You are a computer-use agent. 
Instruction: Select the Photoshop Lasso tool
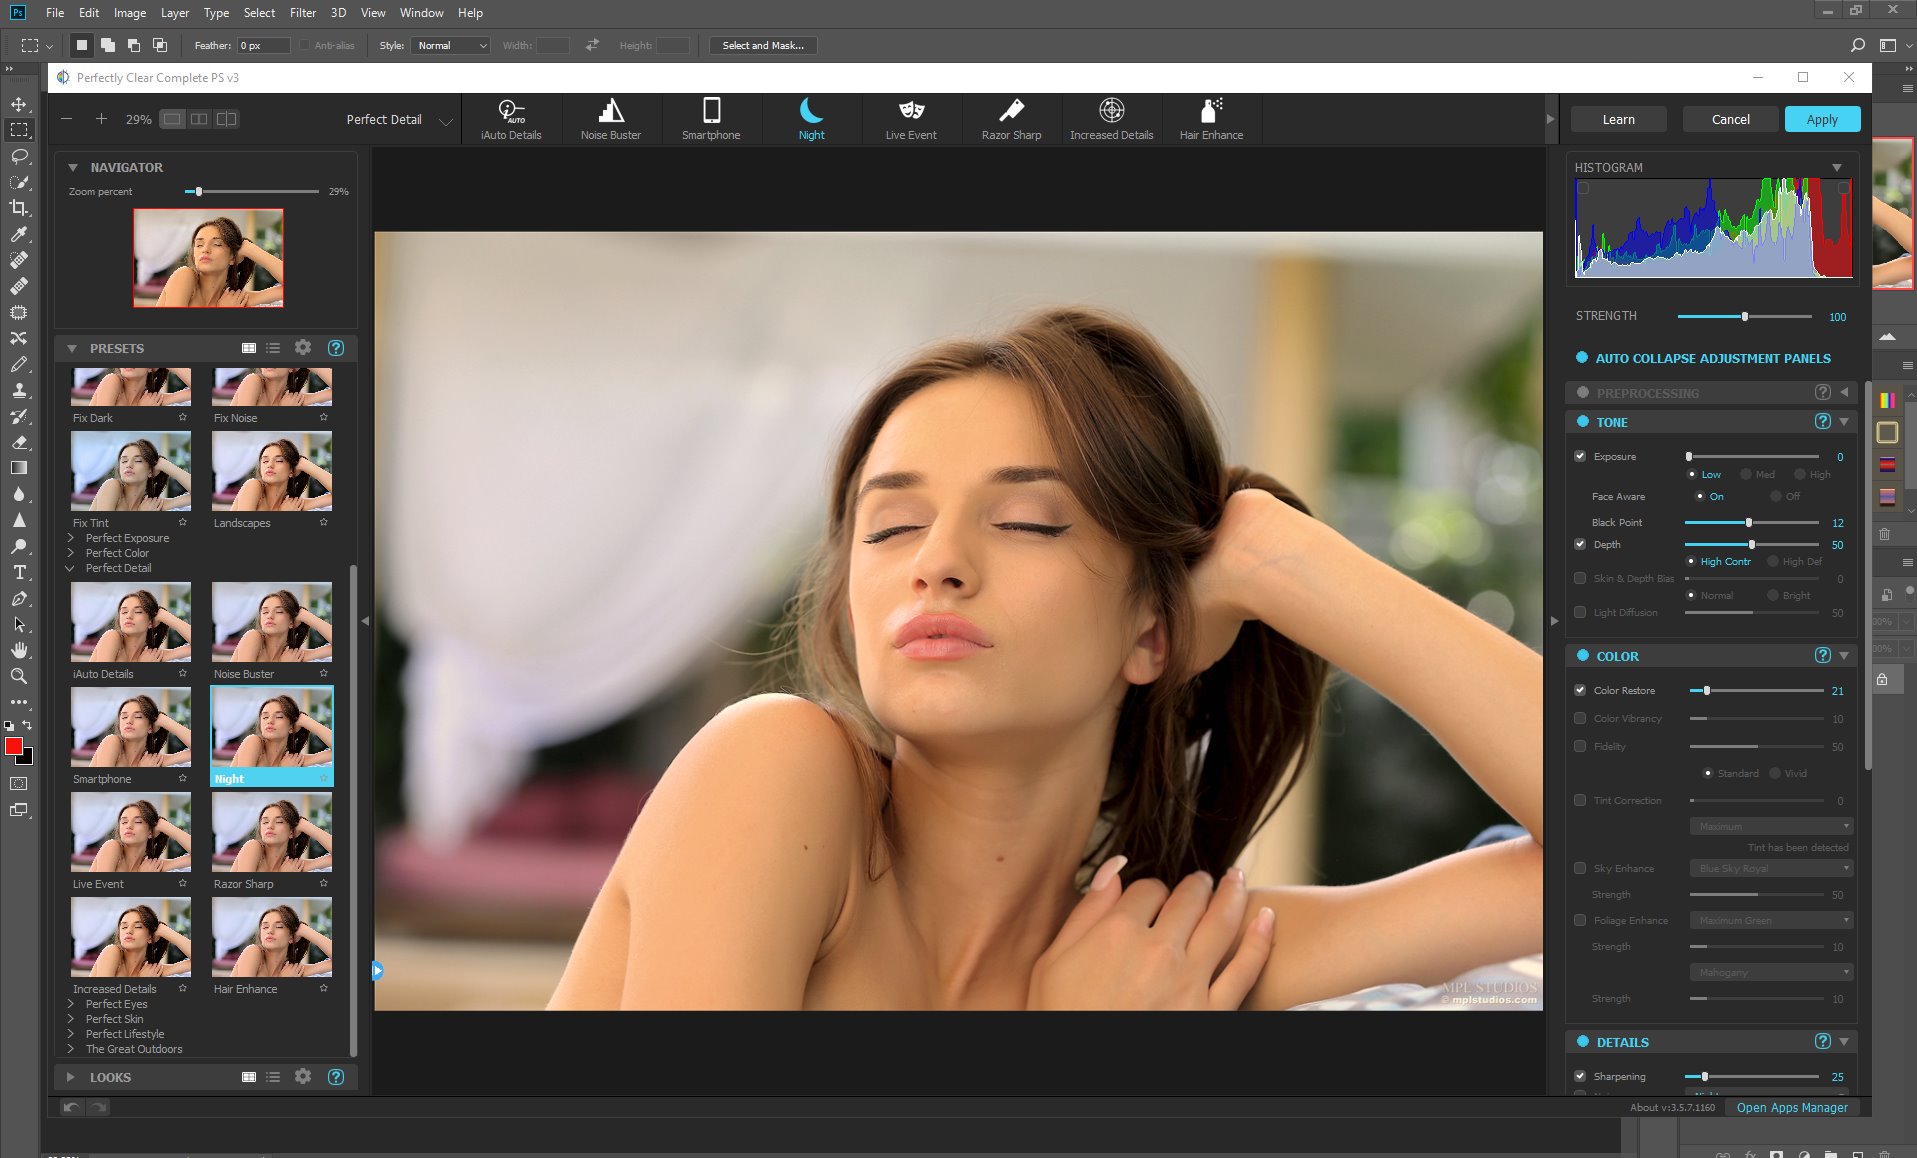pyautogui.click(x=19, y=156)
